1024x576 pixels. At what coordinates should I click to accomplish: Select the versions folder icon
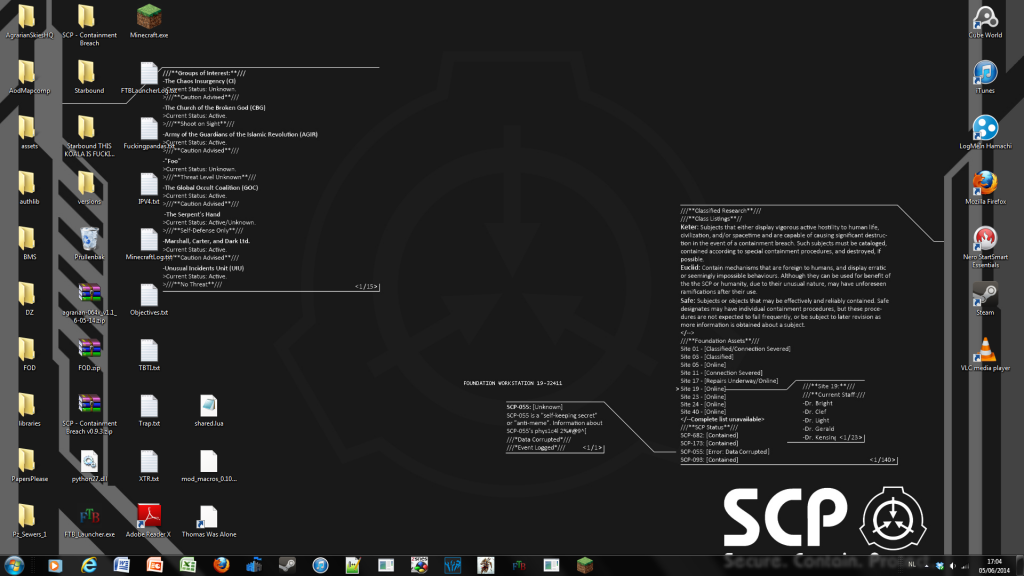point(86,184)
